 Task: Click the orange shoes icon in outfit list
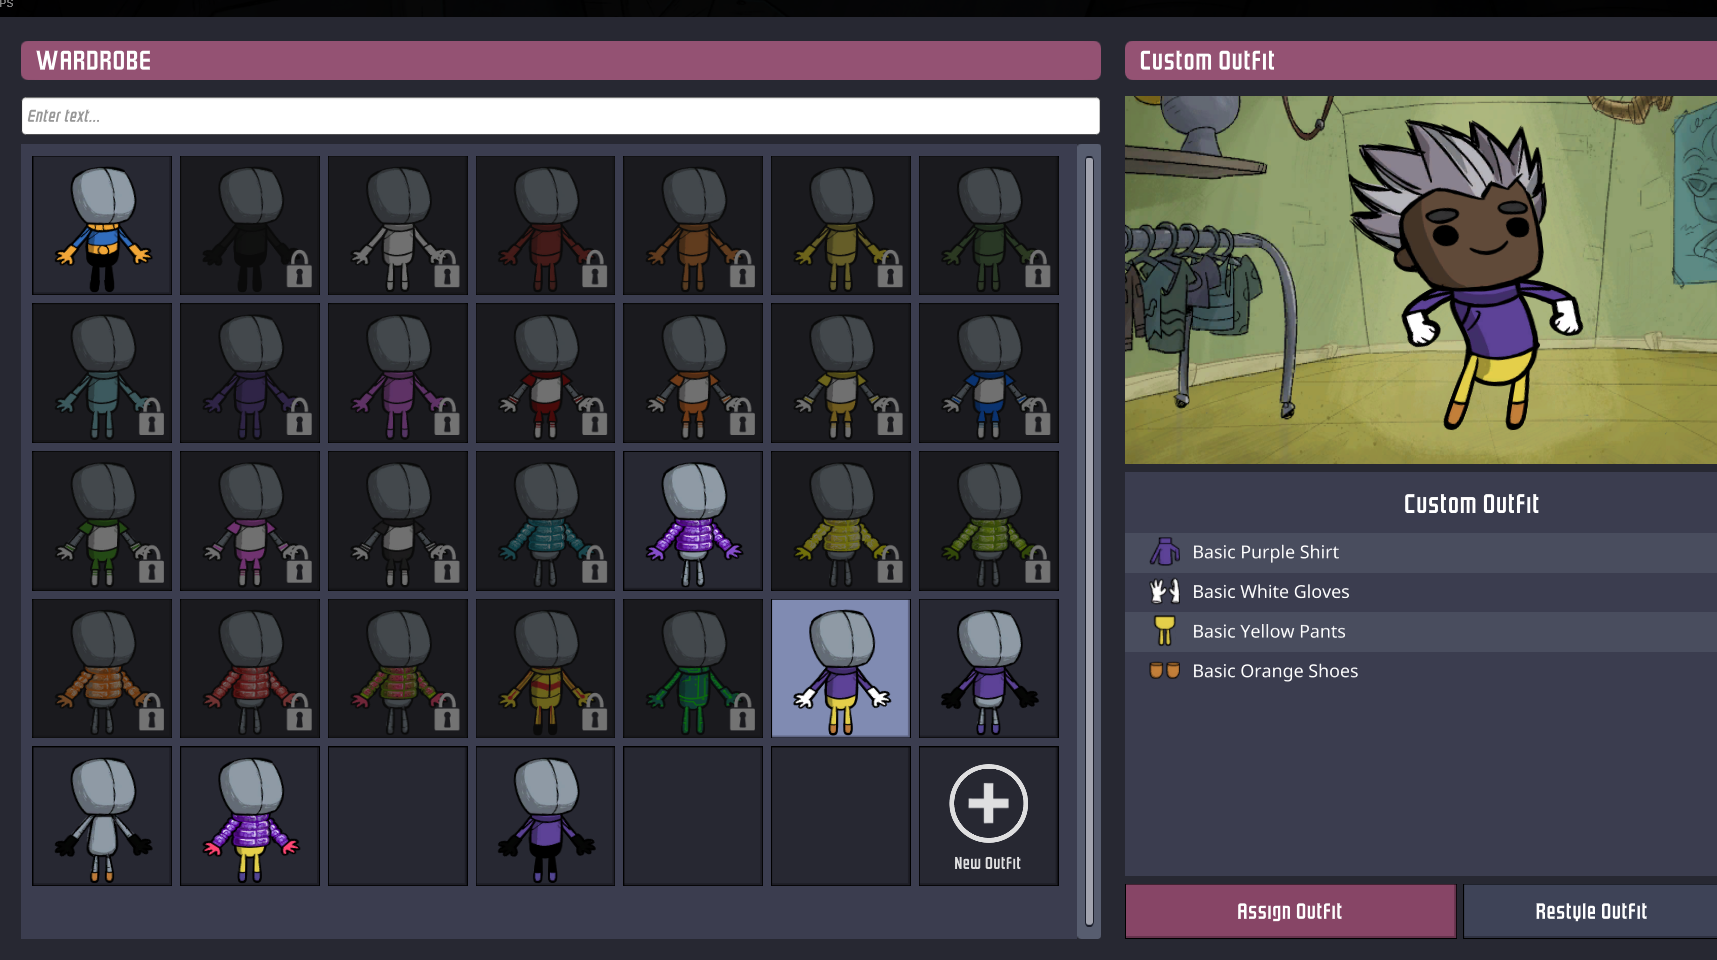click(1164, 671)
